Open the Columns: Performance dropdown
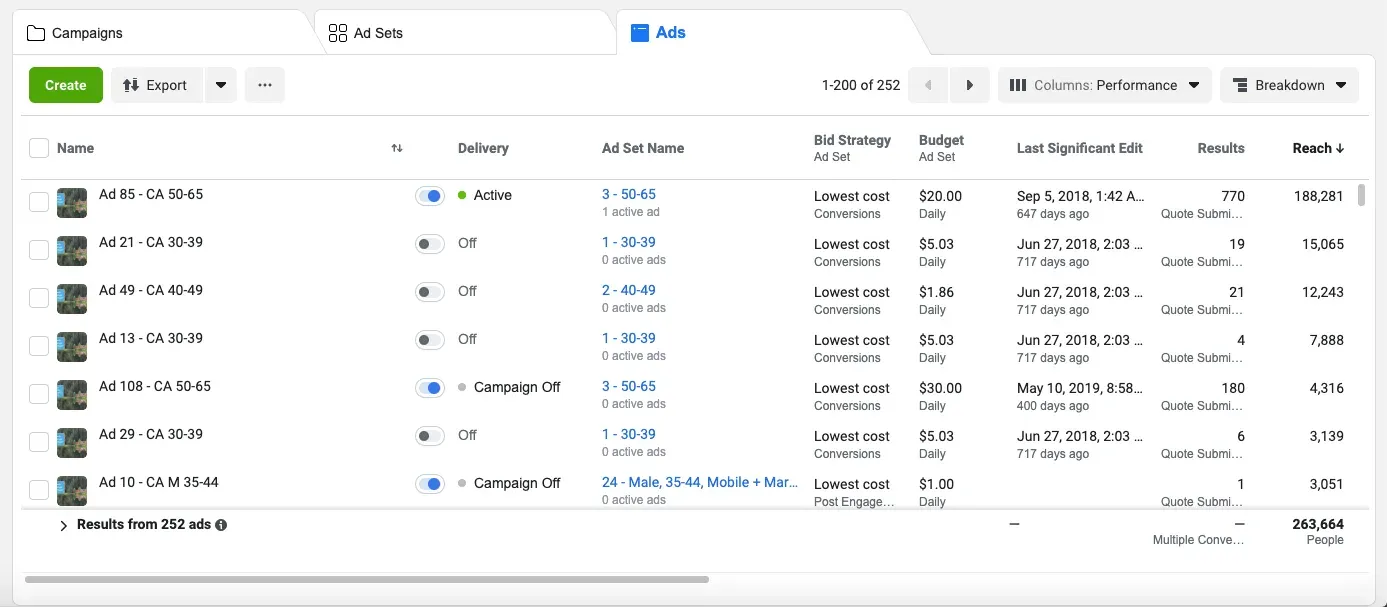 [x=1104, y=85]
